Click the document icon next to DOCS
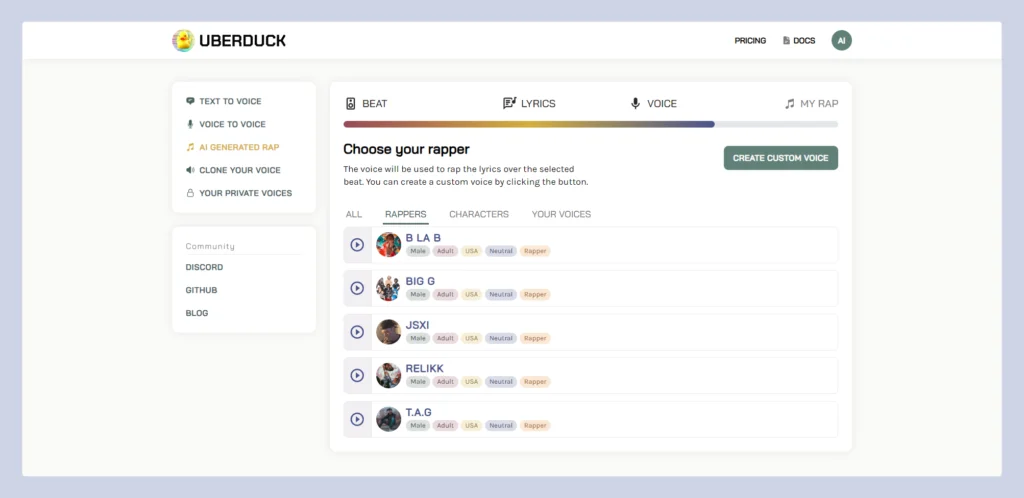Screen dimensions: 1024x498 (786, 40)
